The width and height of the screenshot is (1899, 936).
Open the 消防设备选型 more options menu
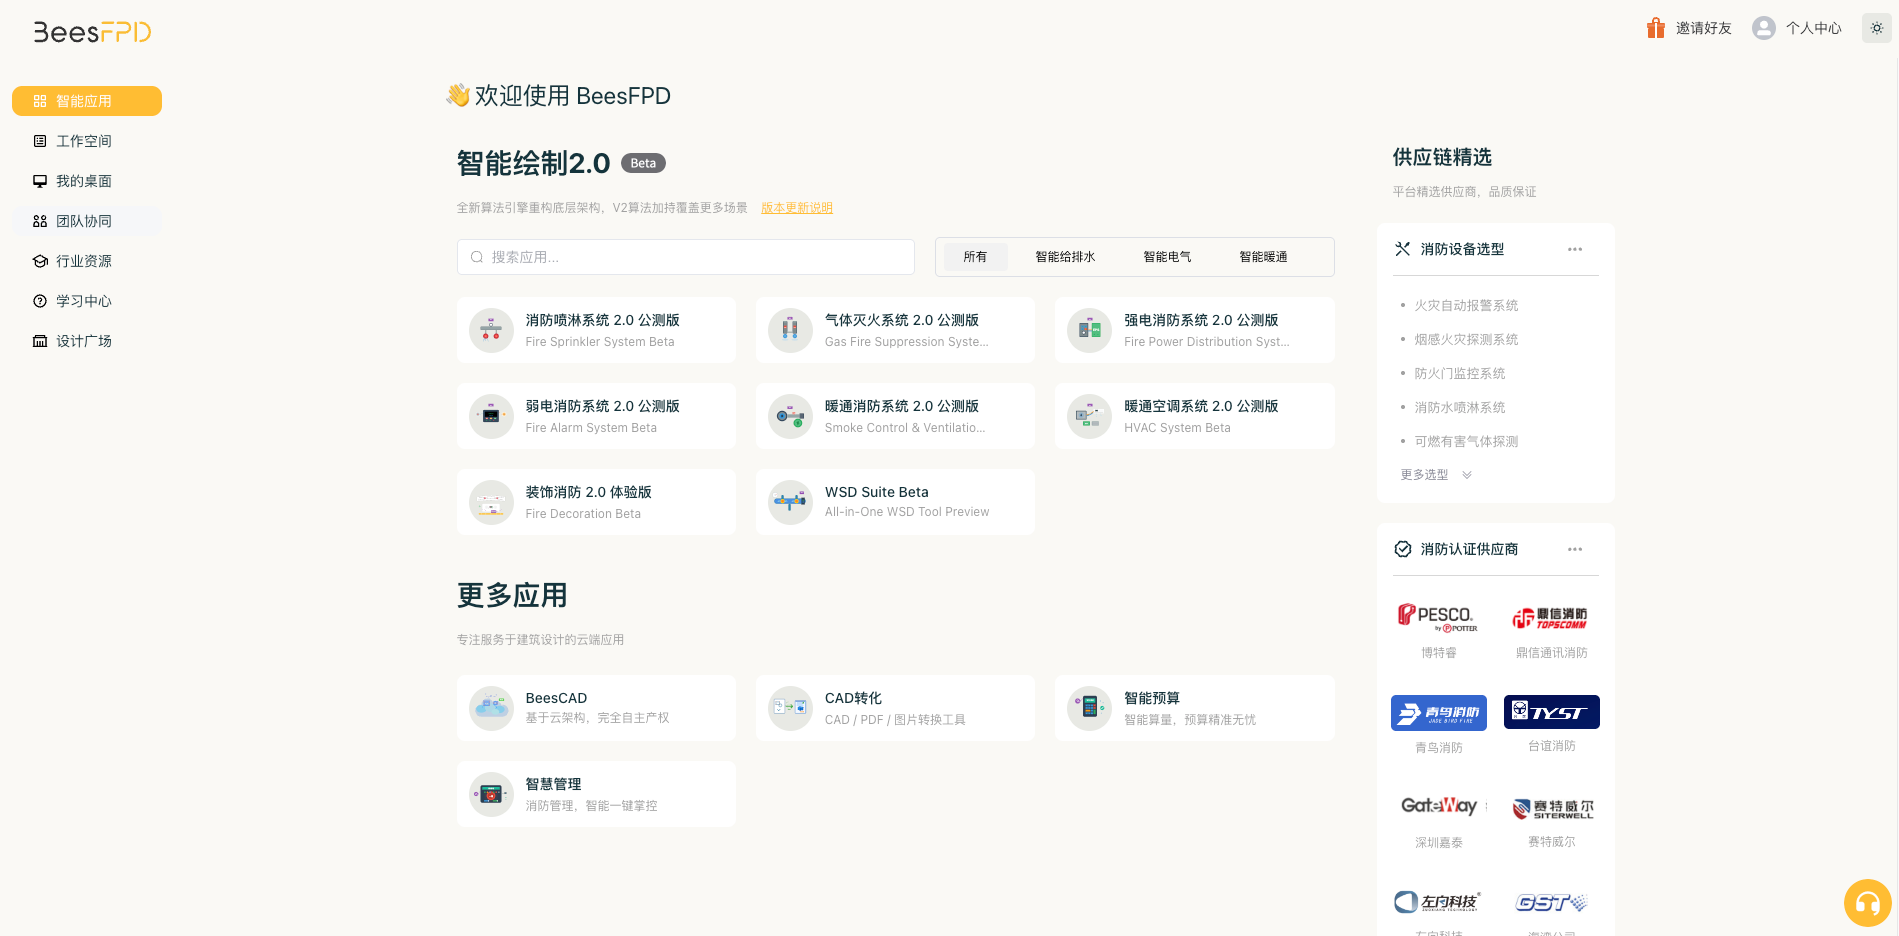tap(1575, 249)
